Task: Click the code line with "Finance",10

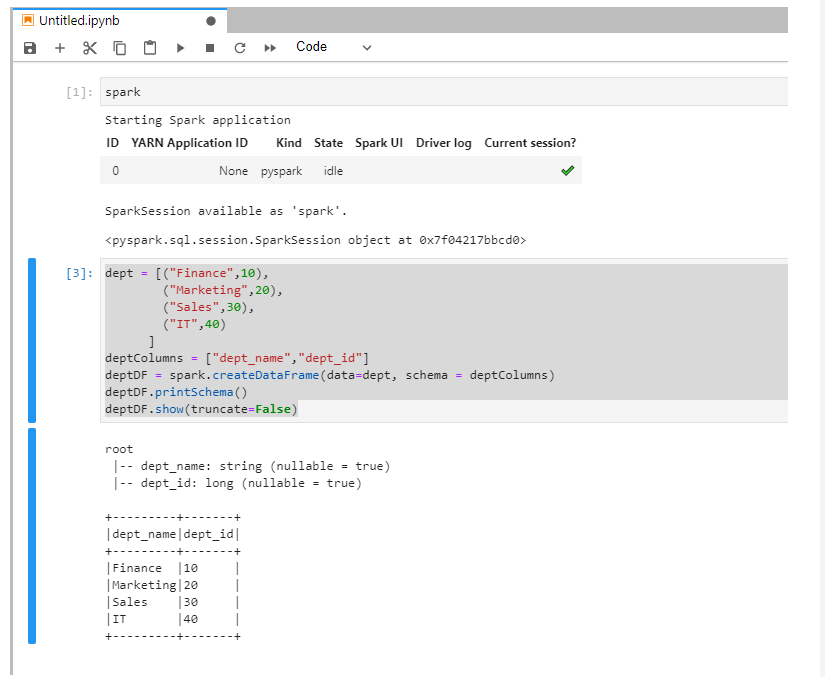Action: coord(187,273)
